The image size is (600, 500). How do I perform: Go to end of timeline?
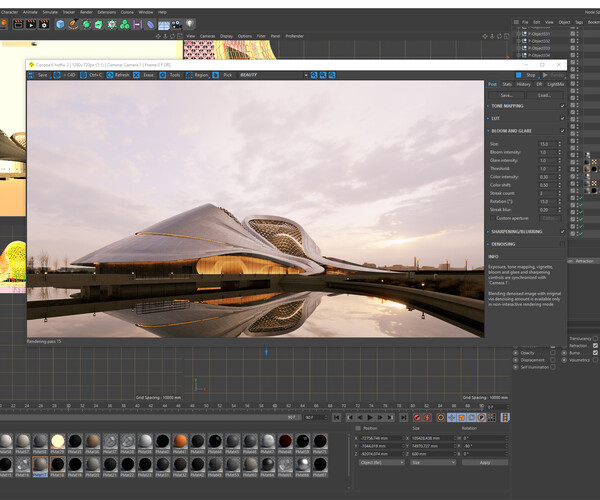tap(403, 417)
